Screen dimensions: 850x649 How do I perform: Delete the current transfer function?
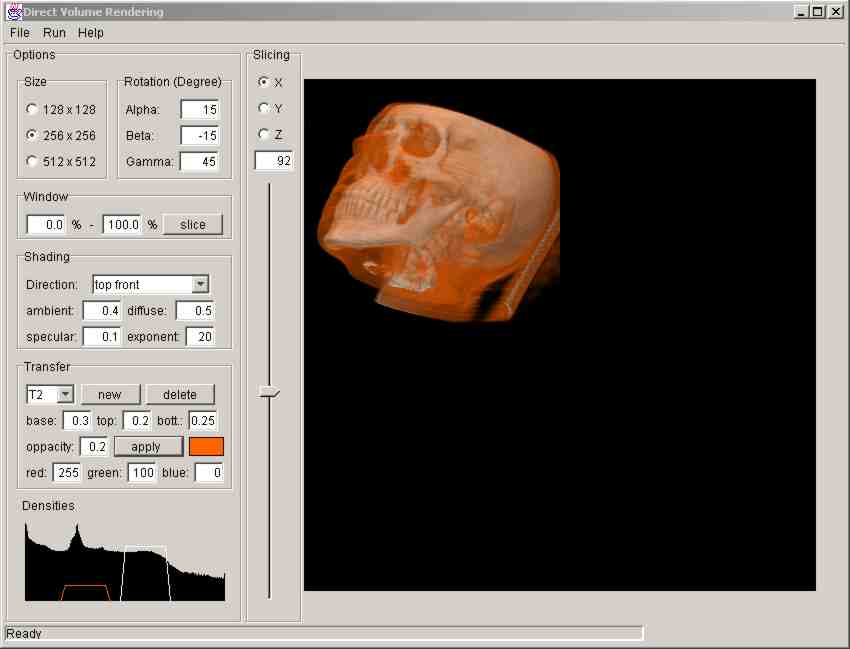(x=180, y=394)
